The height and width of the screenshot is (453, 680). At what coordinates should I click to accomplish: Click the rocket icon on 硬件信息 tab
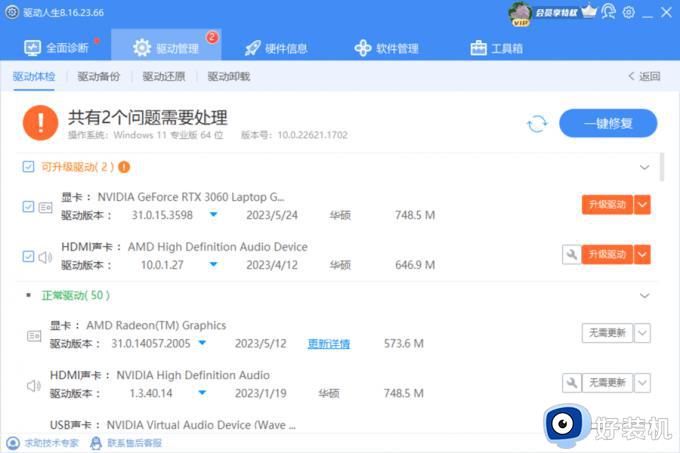253,48
